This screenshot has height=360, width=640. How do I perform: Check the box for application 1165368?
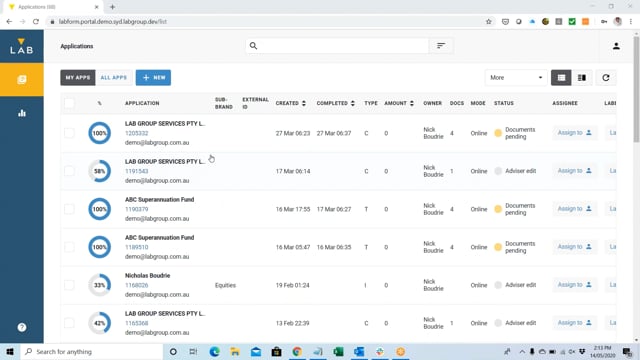pos(69,323)
